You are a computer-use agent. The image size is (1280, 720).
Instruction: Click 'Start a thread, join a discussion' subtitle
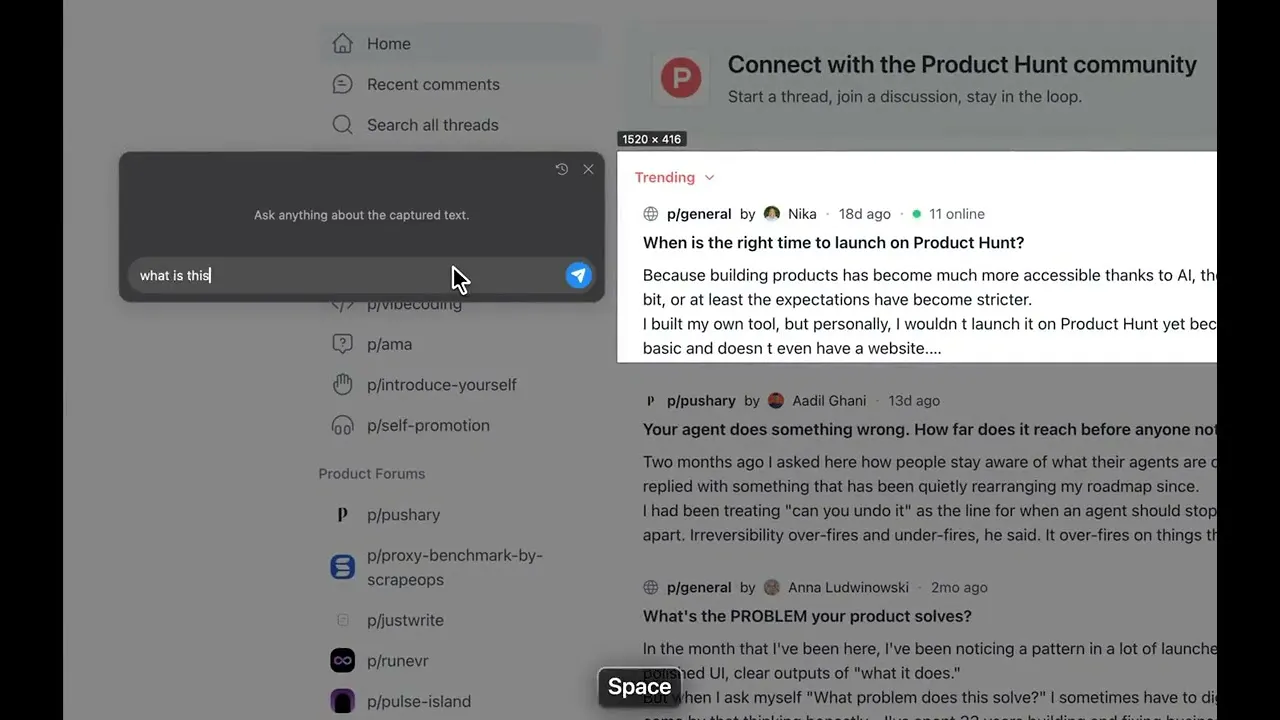tap(905, 97)
